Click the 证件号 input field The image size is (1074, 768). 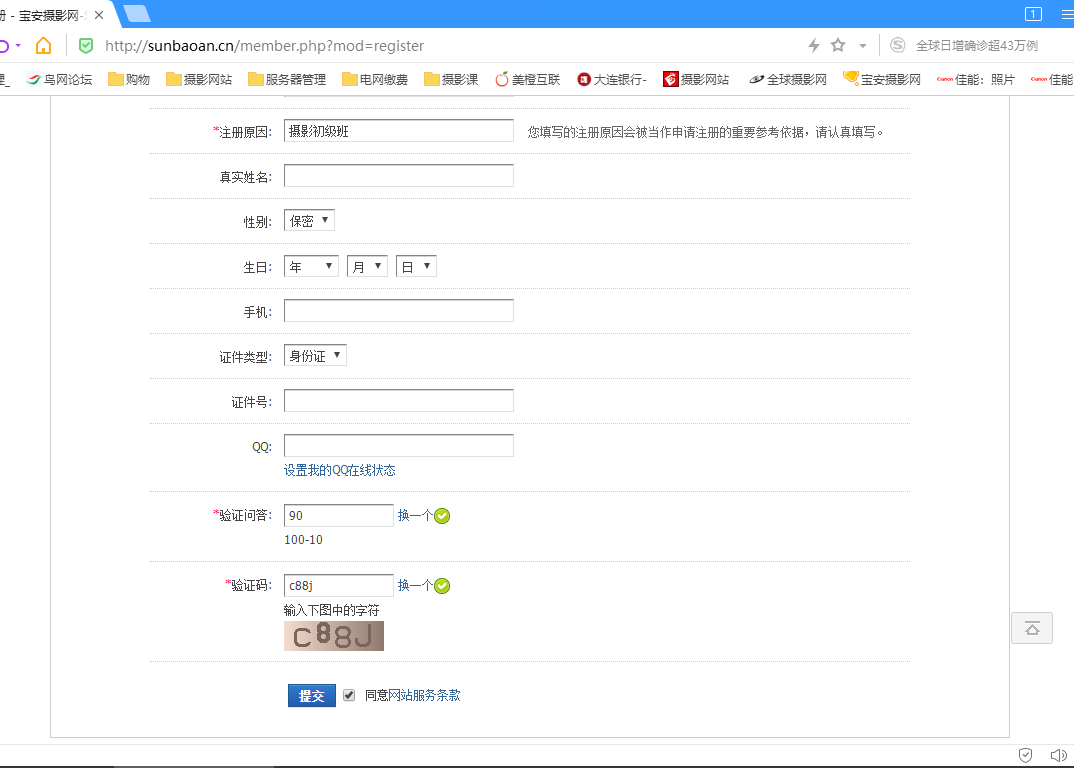click(399, 401)
